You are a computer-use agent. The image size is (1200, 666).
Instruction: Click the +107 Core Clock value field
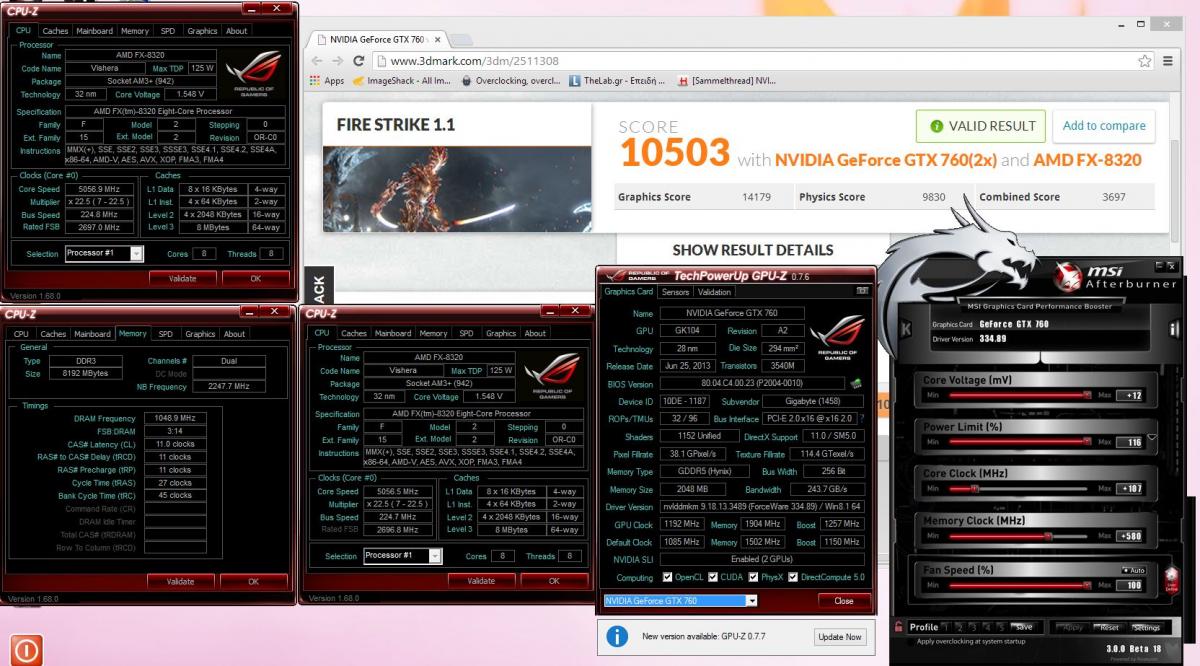tap(1131, 488)
